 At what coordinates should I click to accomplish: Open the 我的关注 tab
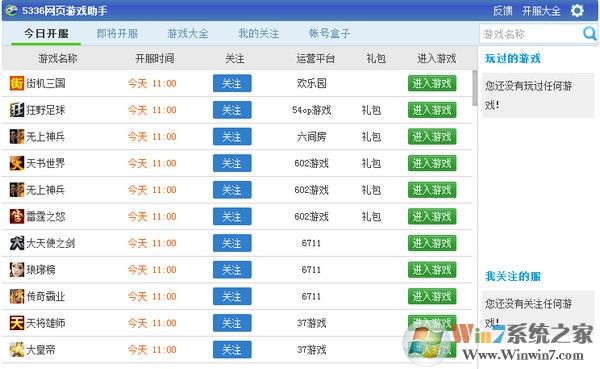pyautogui.click(x=258, y=33)
